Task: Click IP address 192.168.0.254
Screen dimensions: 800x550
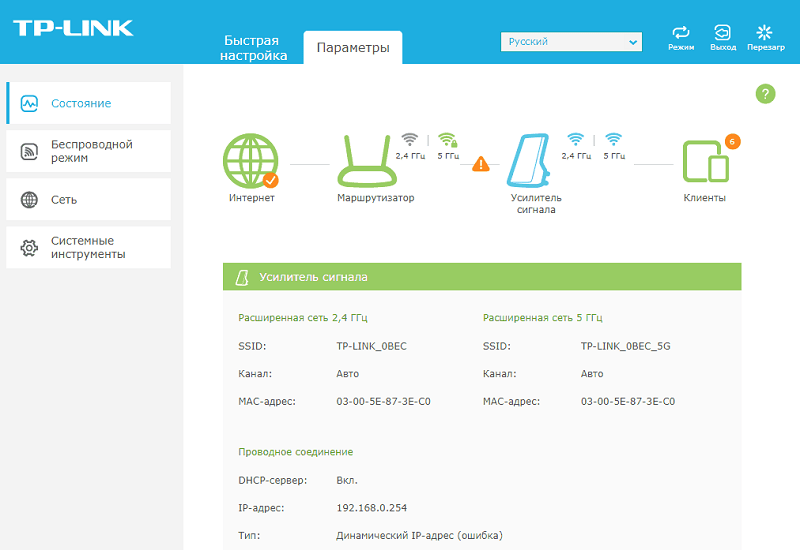Action: 371,508
